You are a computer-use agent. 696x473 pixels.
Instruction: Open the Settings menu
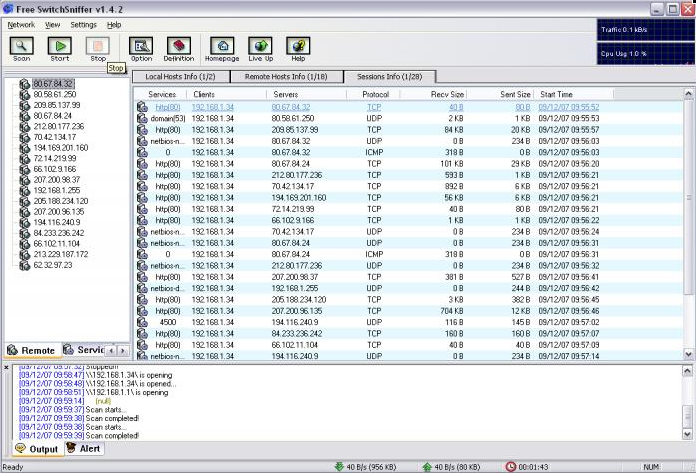click(83, 25)
